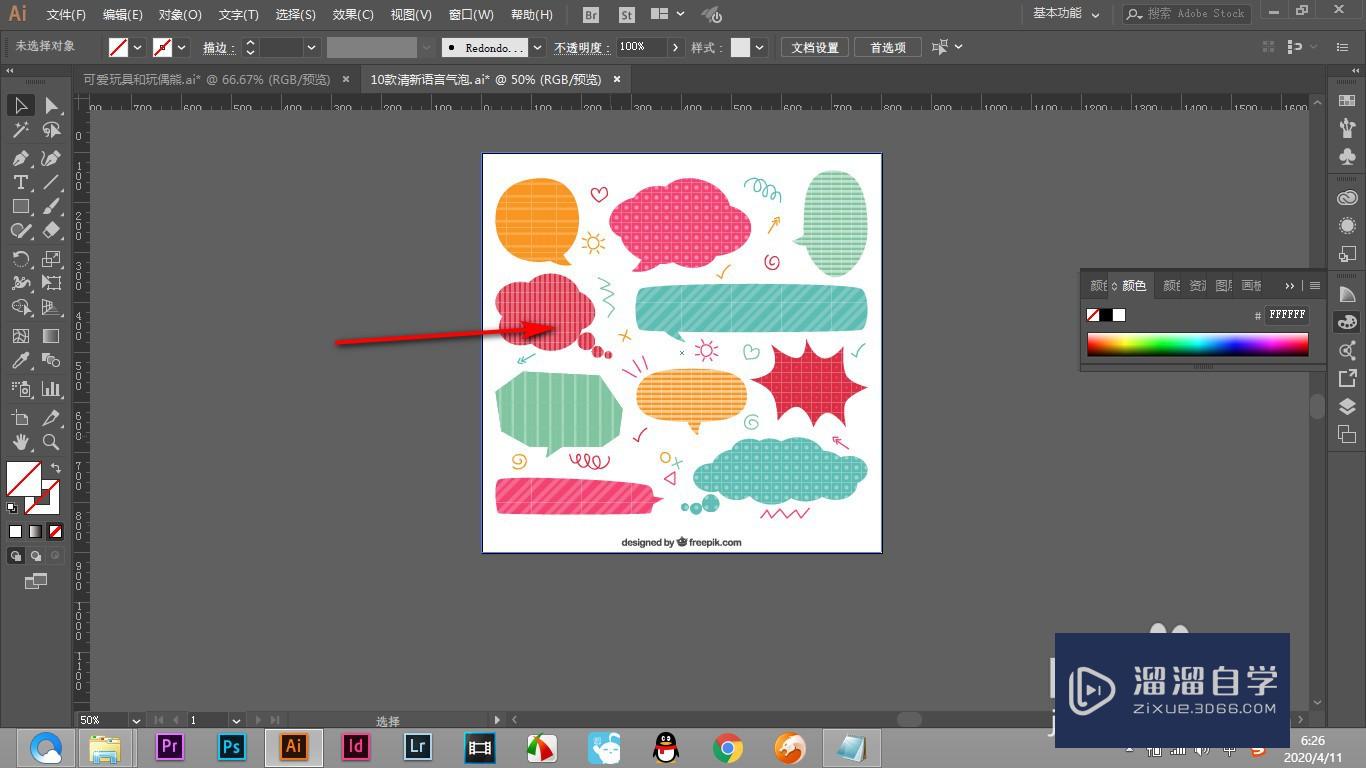The width and height of the screenshot is (1366, 768).
Task: Swap fill and stroke colors
Action: (56, 468)
